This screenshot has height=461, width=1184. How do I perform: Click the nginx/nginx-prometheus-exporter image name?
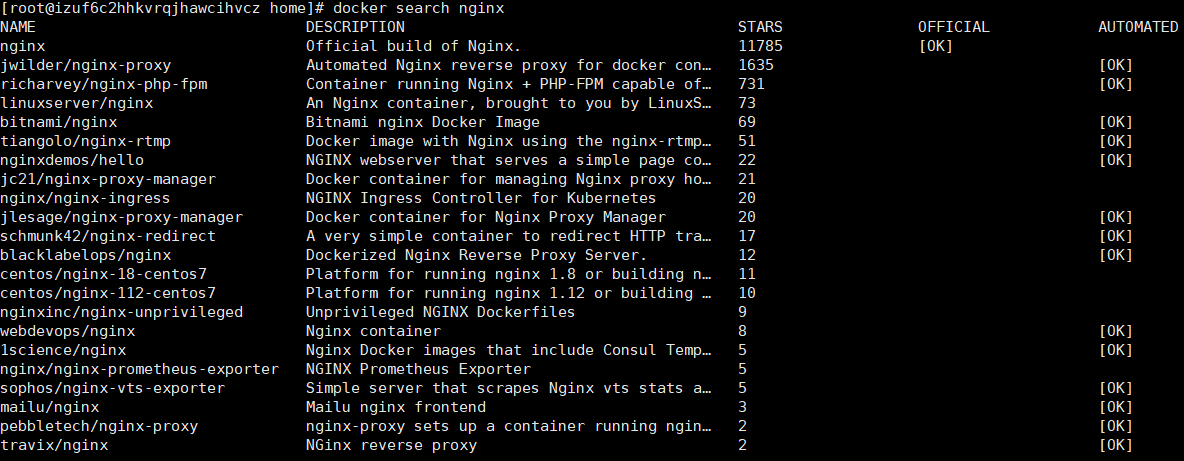coord(140,369)
